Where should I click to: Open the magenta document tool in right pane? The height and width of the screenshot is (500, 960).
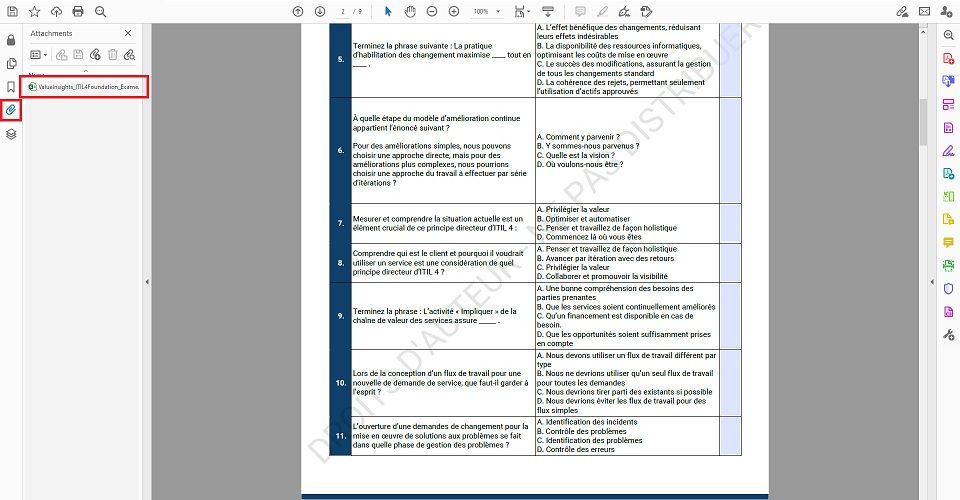[x=948, y=312]
